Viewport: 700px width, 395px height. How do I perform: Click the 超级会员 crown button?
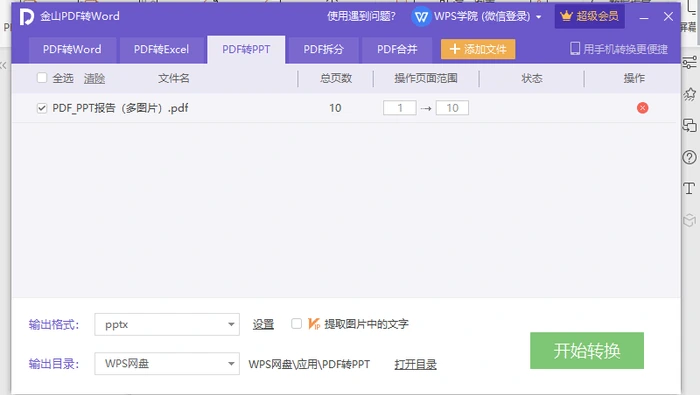pos(589,17)
